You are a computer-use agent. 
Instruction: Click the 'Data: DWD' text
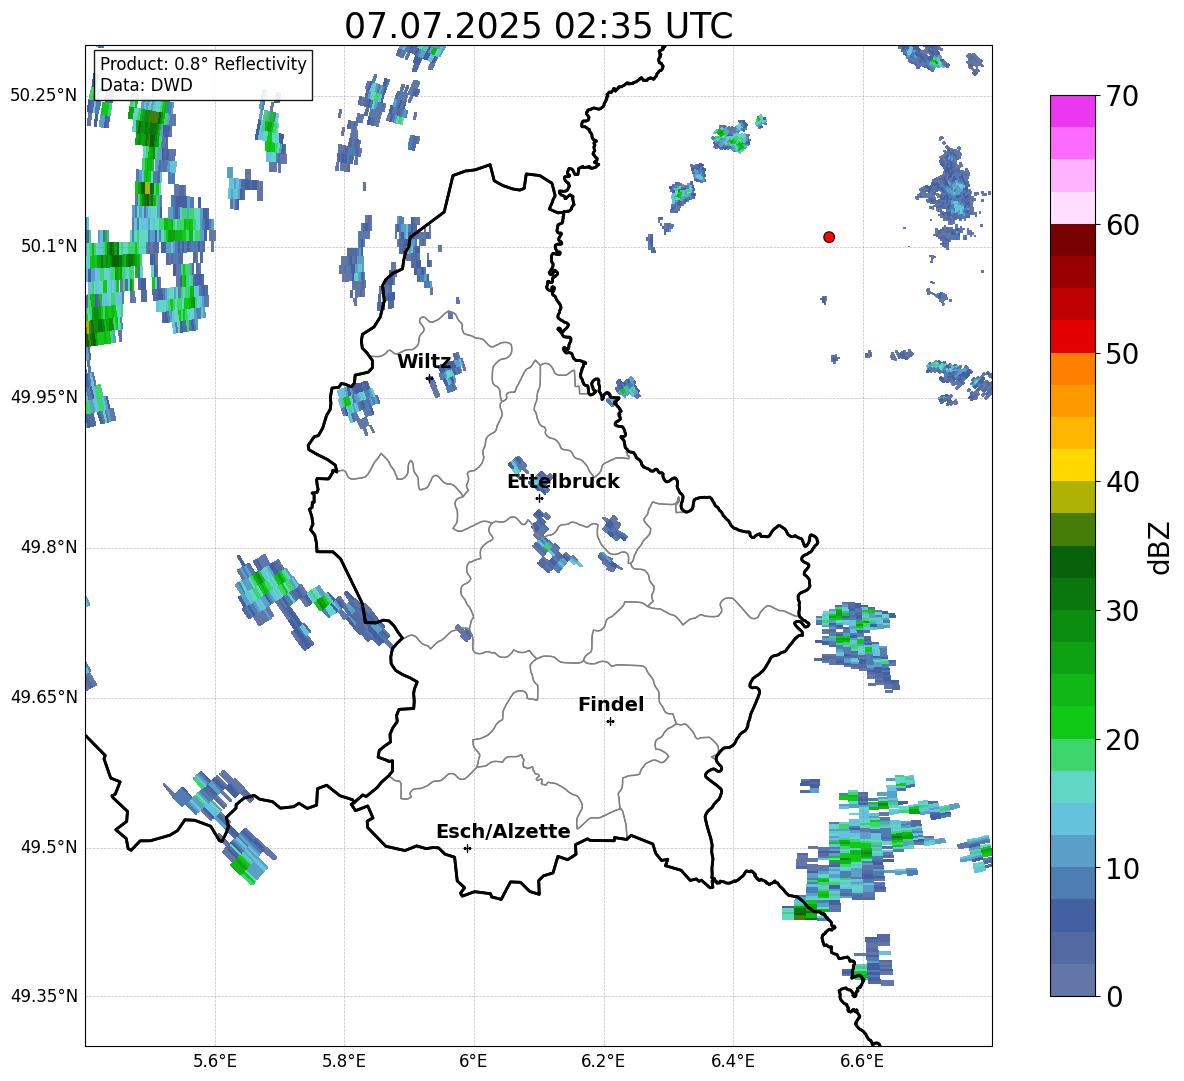point(146,85)
